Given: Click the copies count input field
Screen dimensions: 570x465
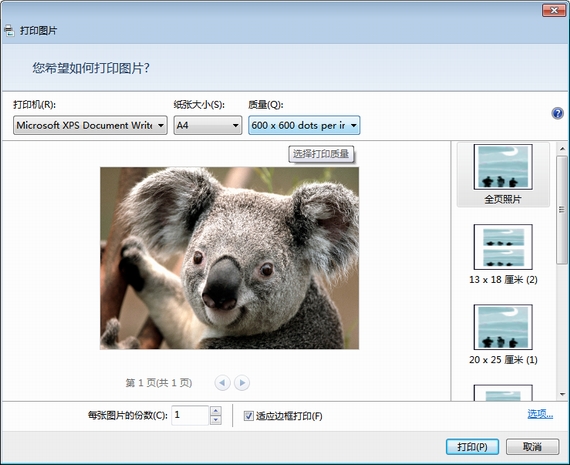Looking at the screenshot, I should (x=190, y=415).
